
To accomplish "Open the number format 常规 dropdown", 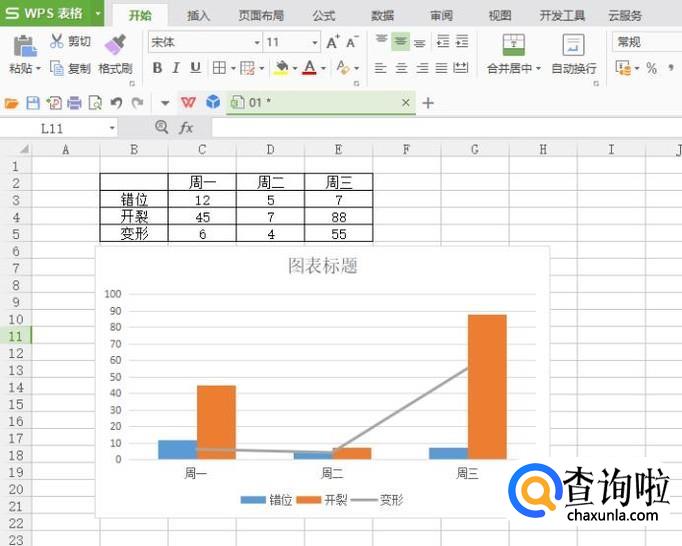I will point(647,42).
